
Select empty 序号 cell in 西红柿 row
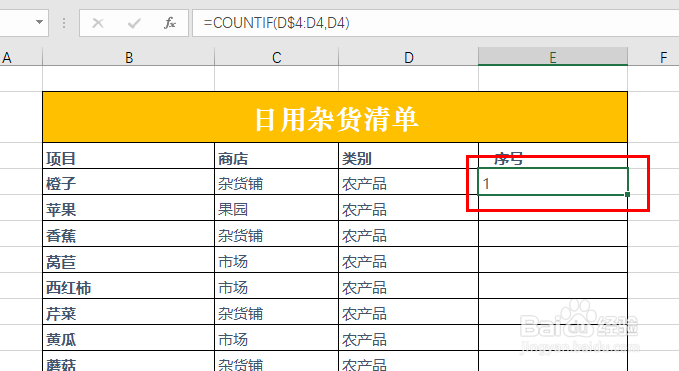[x=553, y=286]
